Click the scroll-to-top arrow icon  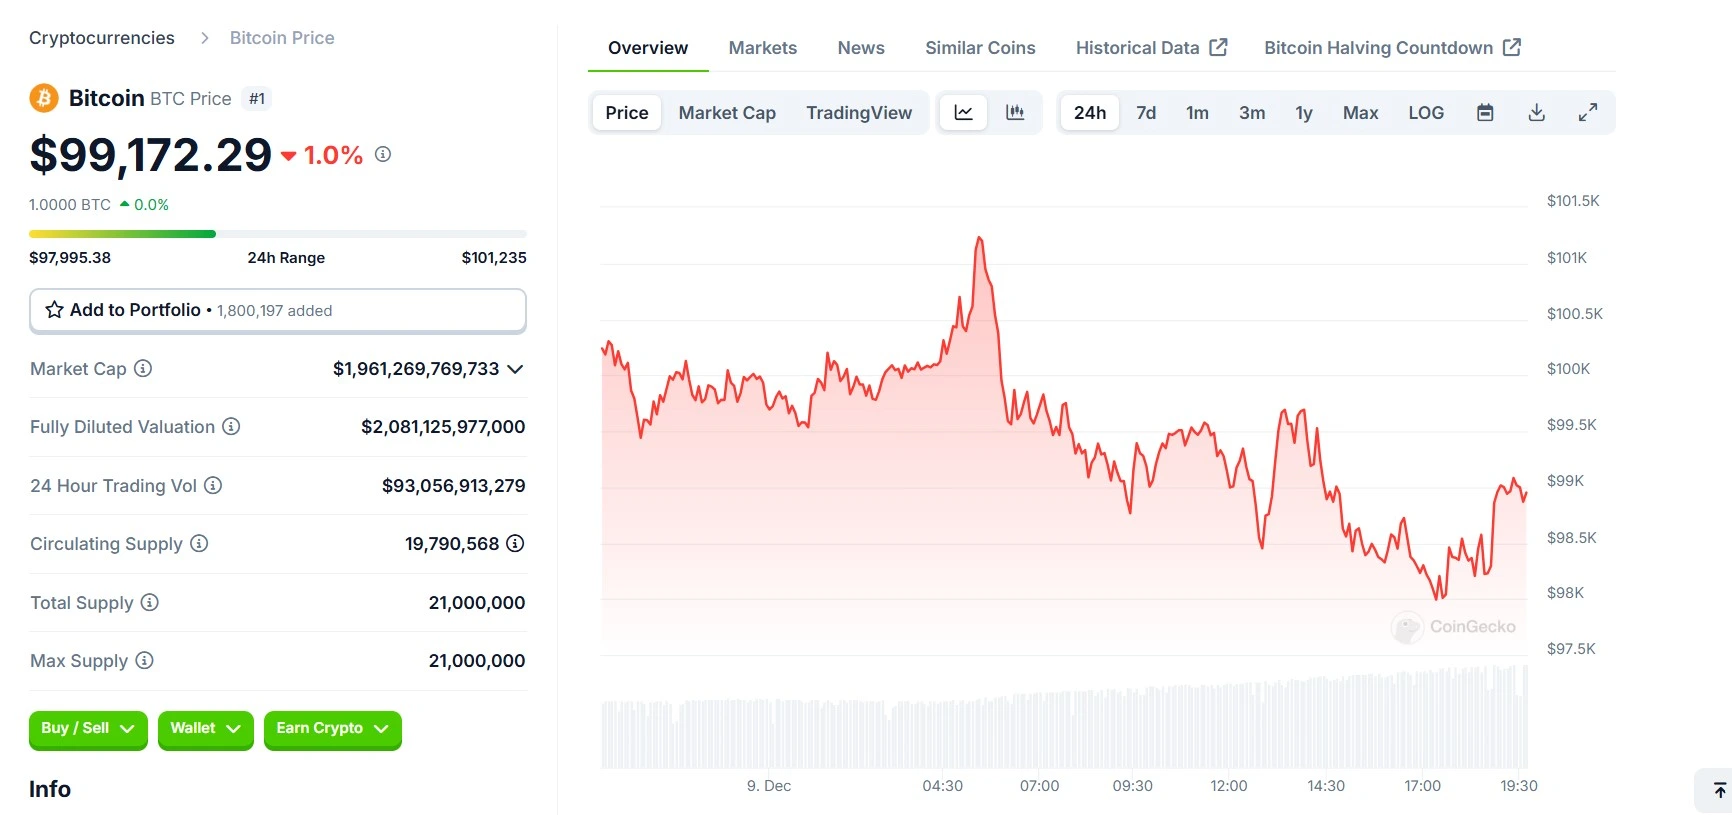pos(1719,791)
